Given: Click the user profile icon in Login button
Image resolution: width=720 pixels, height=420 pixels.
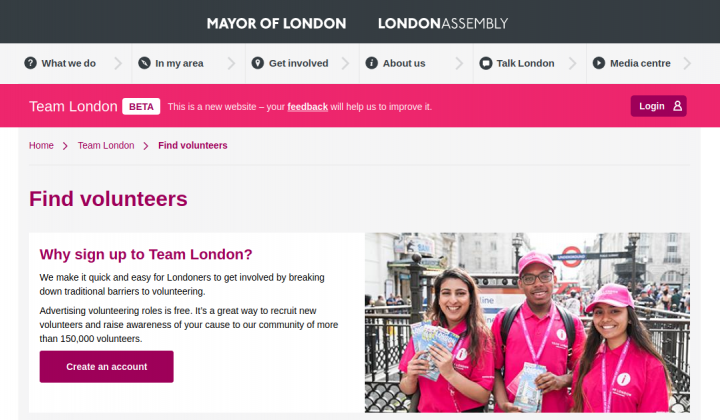Looking at the screenshot, I should click(x=677, y=106).
